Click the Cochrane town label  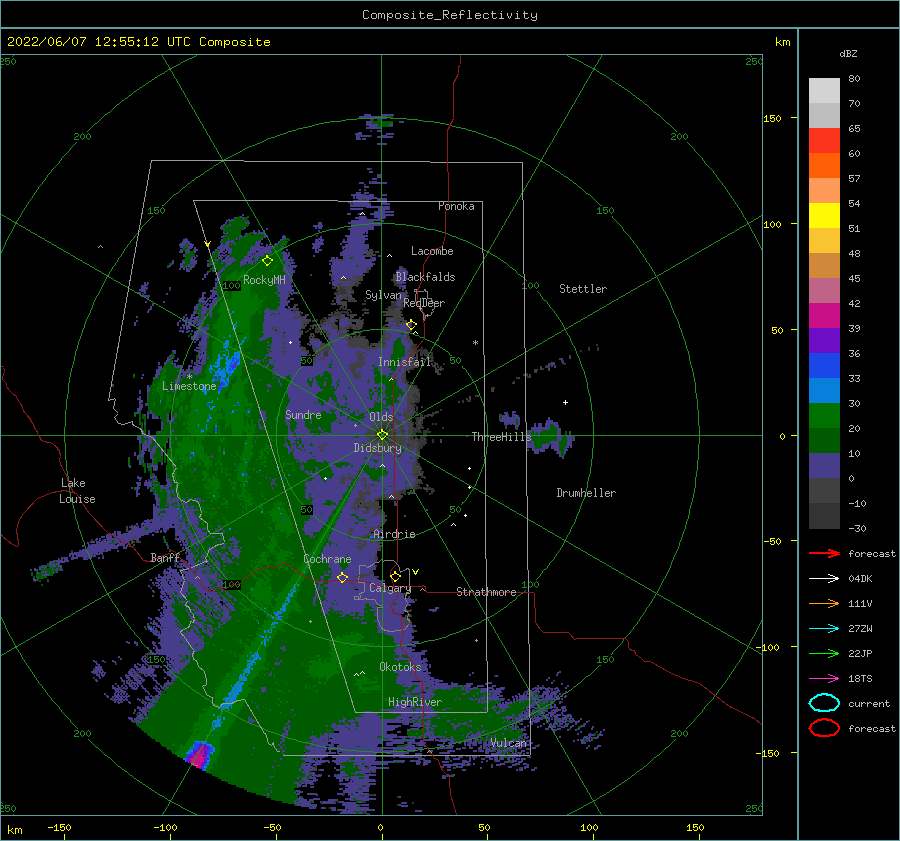coord(327,559)
